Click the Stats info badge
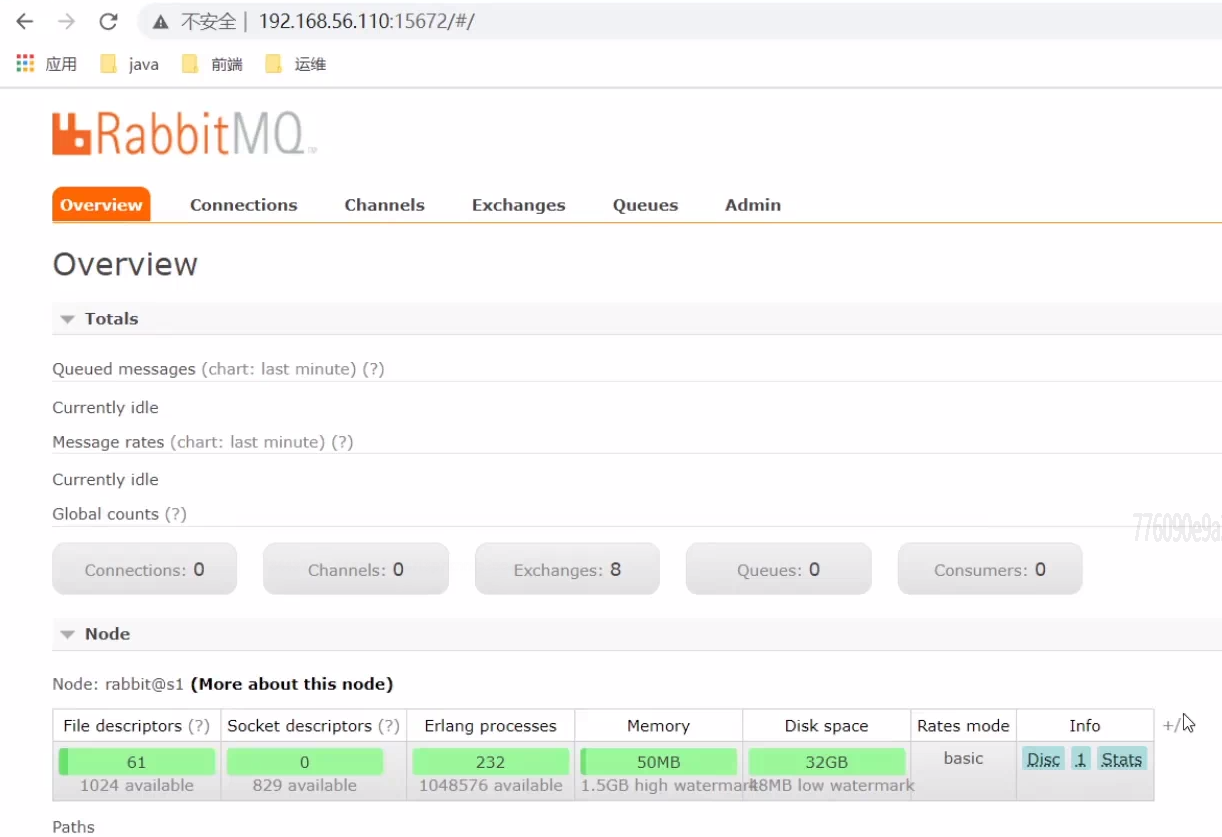This screenshot has height=837, width=1222. (1122, 759)
